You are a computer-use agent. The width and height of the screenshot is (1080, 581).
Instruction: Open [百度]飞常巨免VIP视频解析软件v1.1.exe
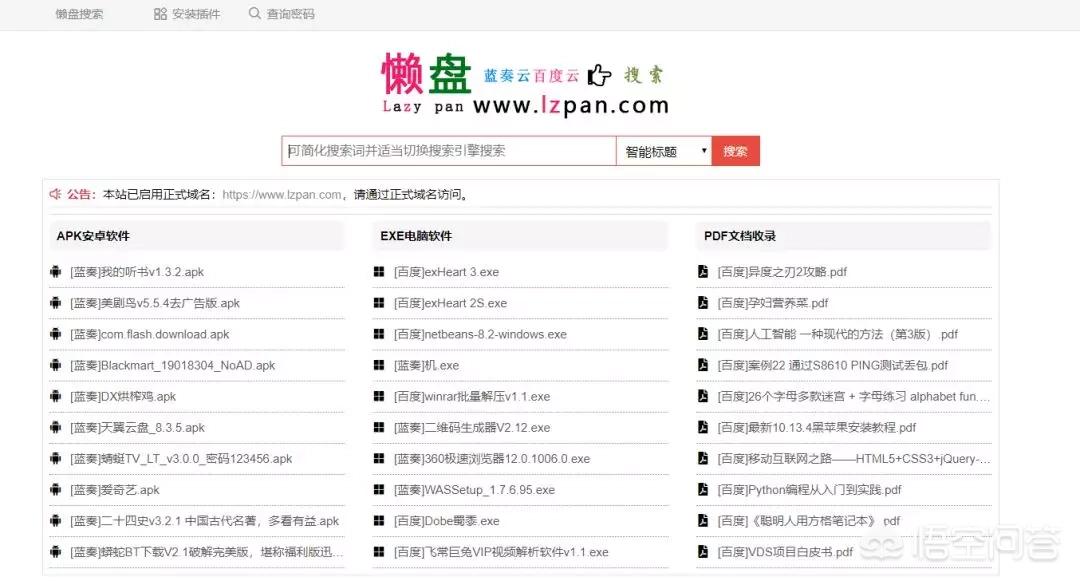click(501, 552)
